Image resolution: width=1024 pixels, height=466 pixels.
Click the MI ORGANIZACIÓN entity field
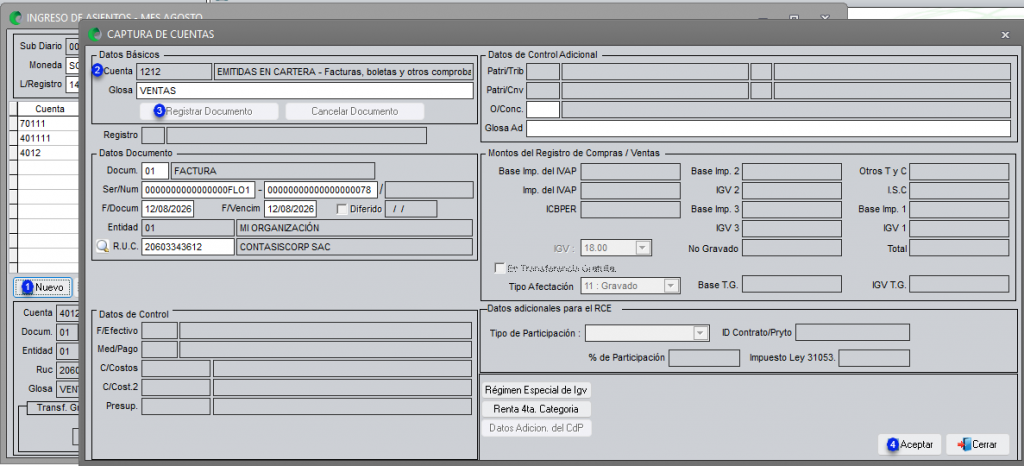pyautogui.click(x=354, y=228)
